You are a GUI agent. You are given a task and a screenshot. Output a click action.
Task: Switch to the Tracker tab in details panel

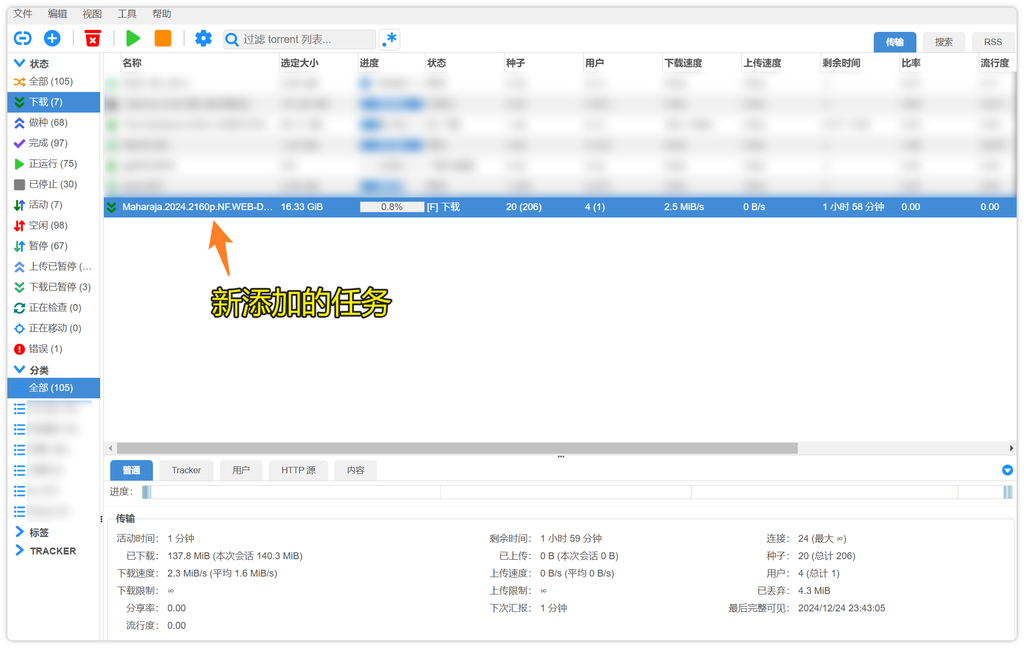click(186, 470)
